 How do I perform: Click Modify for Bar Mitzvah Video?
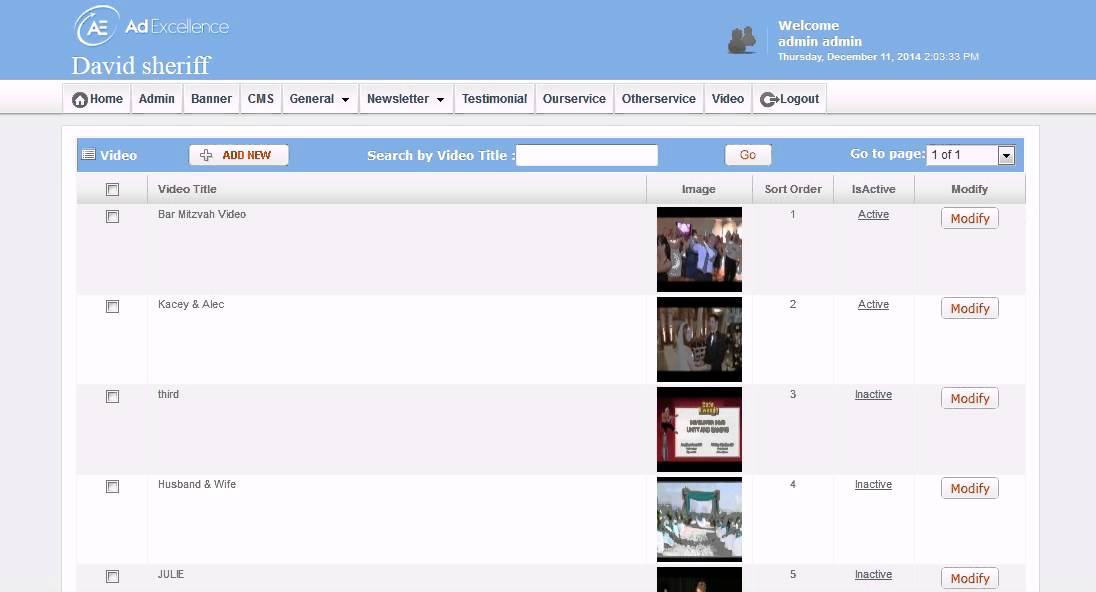(969, 218)
